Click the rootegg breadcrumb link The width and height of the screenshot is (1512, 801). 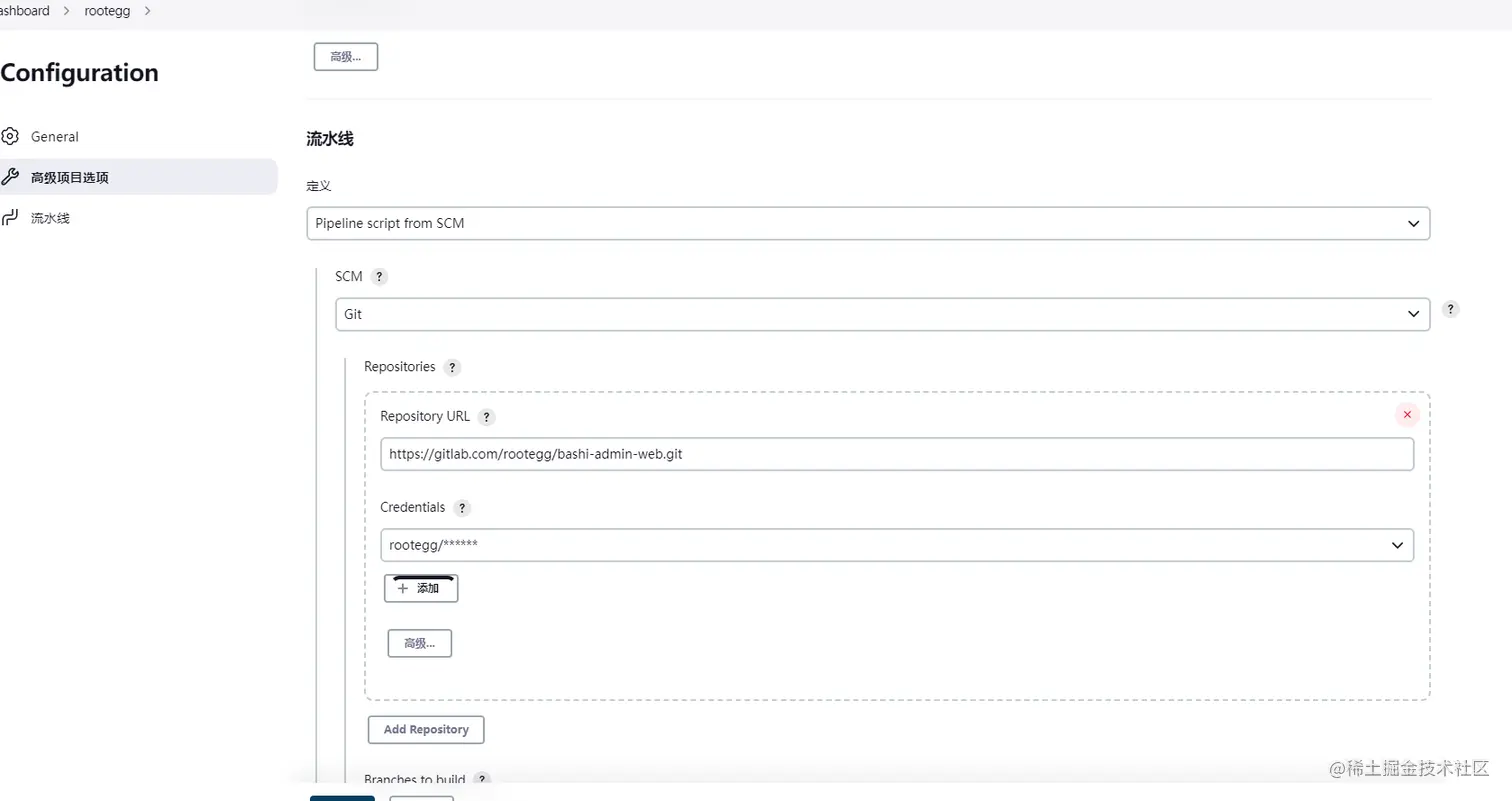107,11
